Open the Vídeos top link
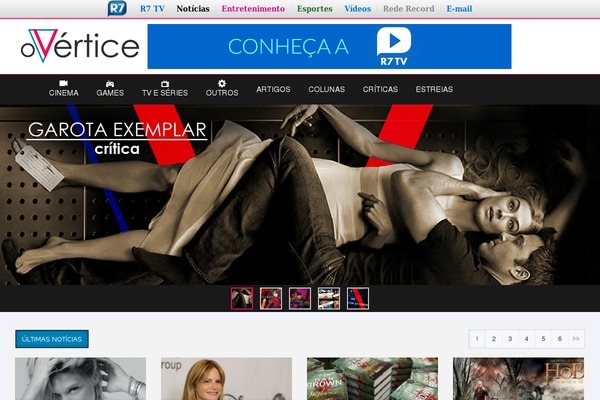 pos(357,8)
